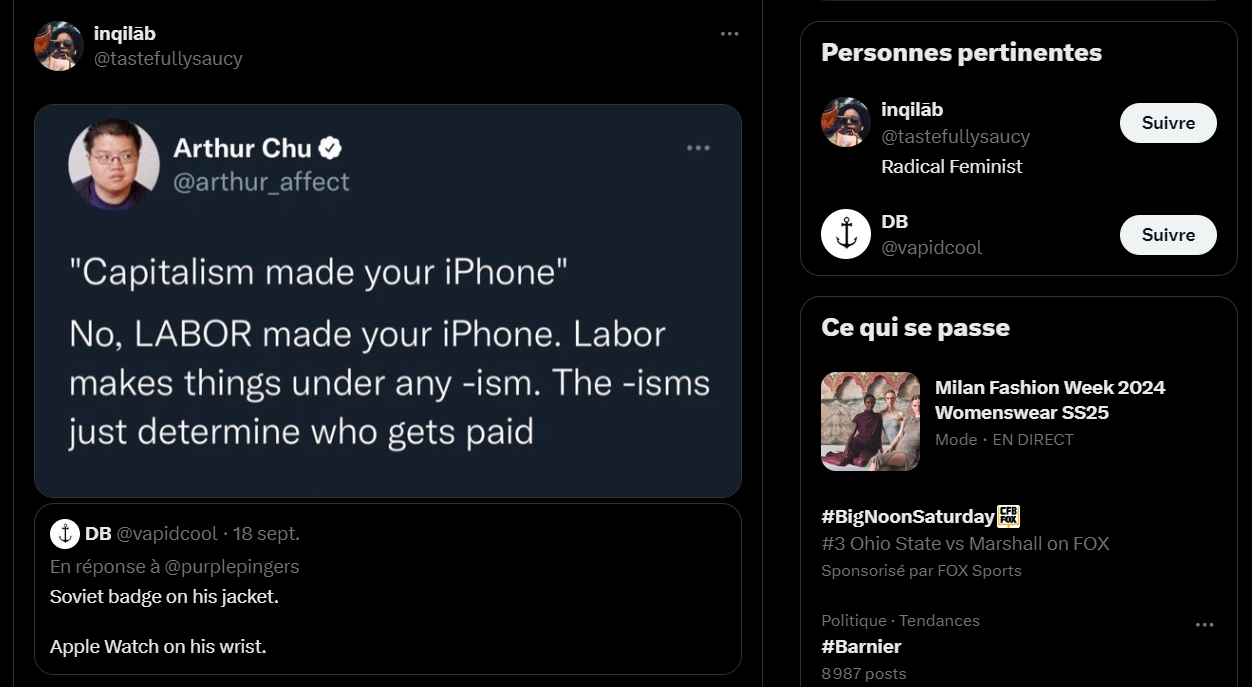Open the tweet's three-dot more menu
This screenshot has height=687, width=1252.
[730, 34]
